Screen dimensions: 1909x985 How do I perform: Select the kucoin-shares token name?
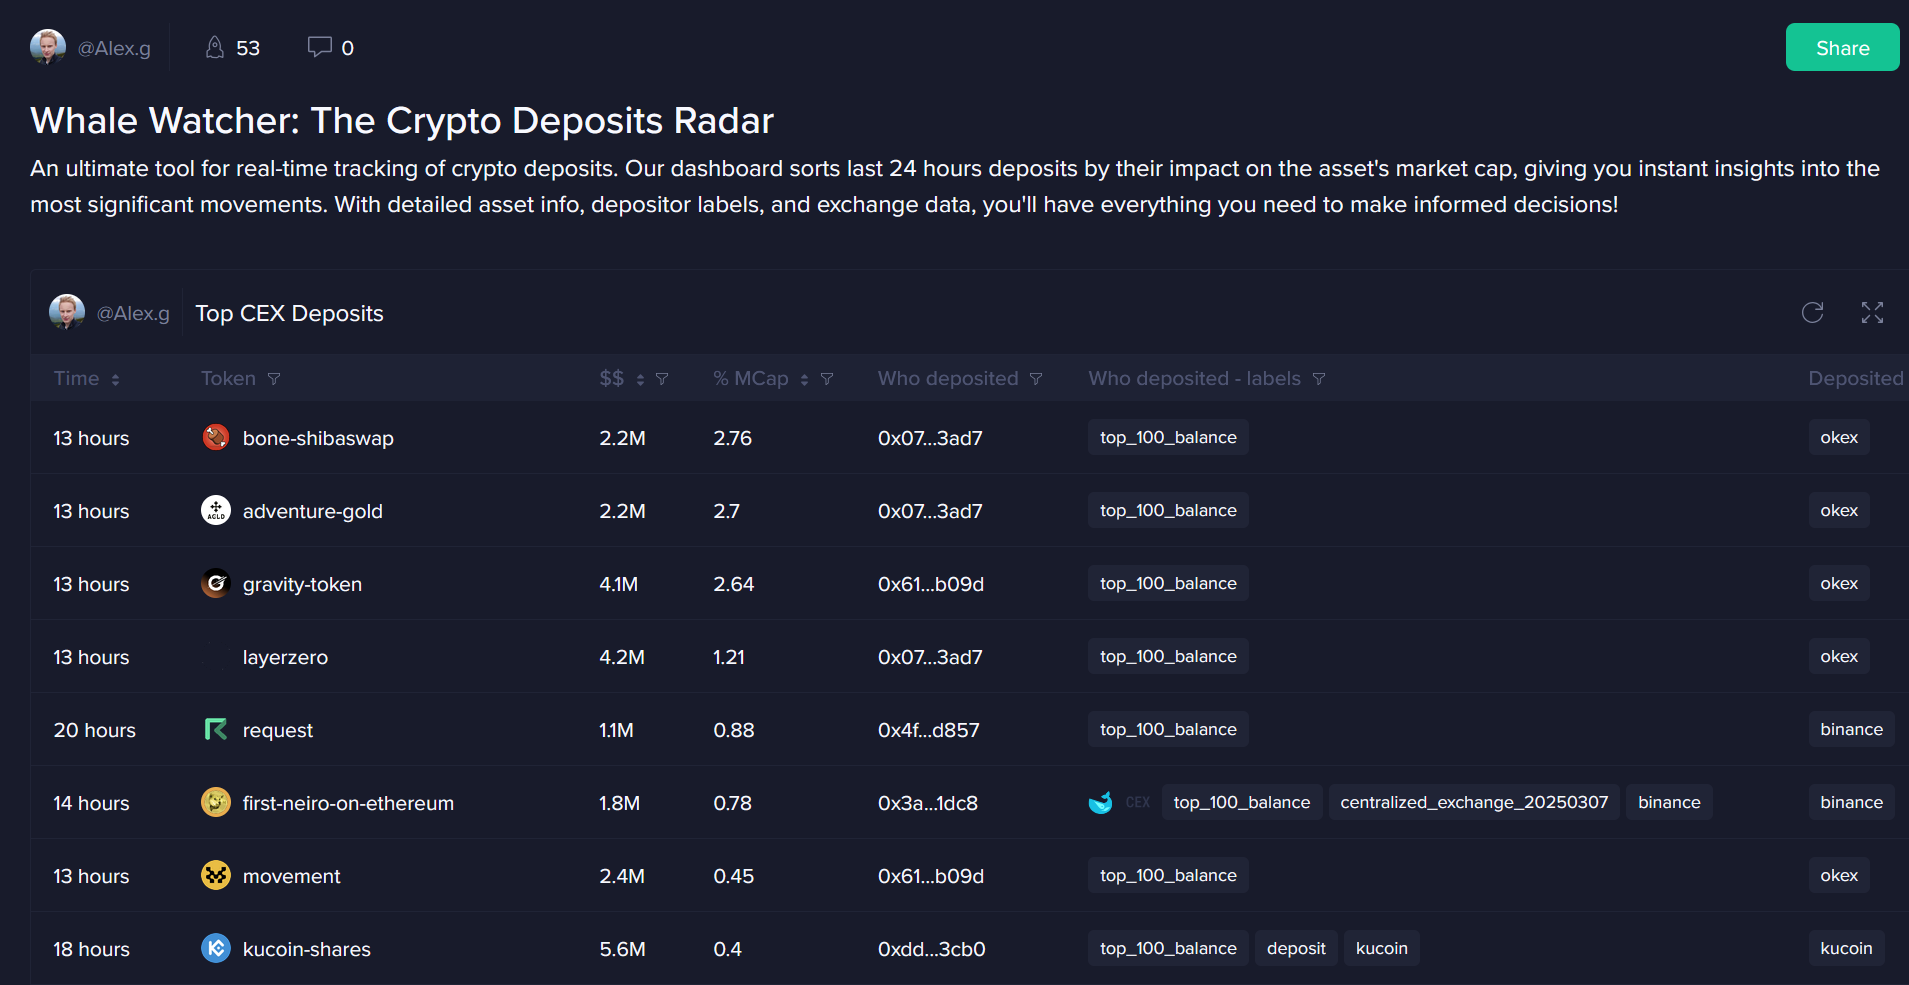point(306,949)
